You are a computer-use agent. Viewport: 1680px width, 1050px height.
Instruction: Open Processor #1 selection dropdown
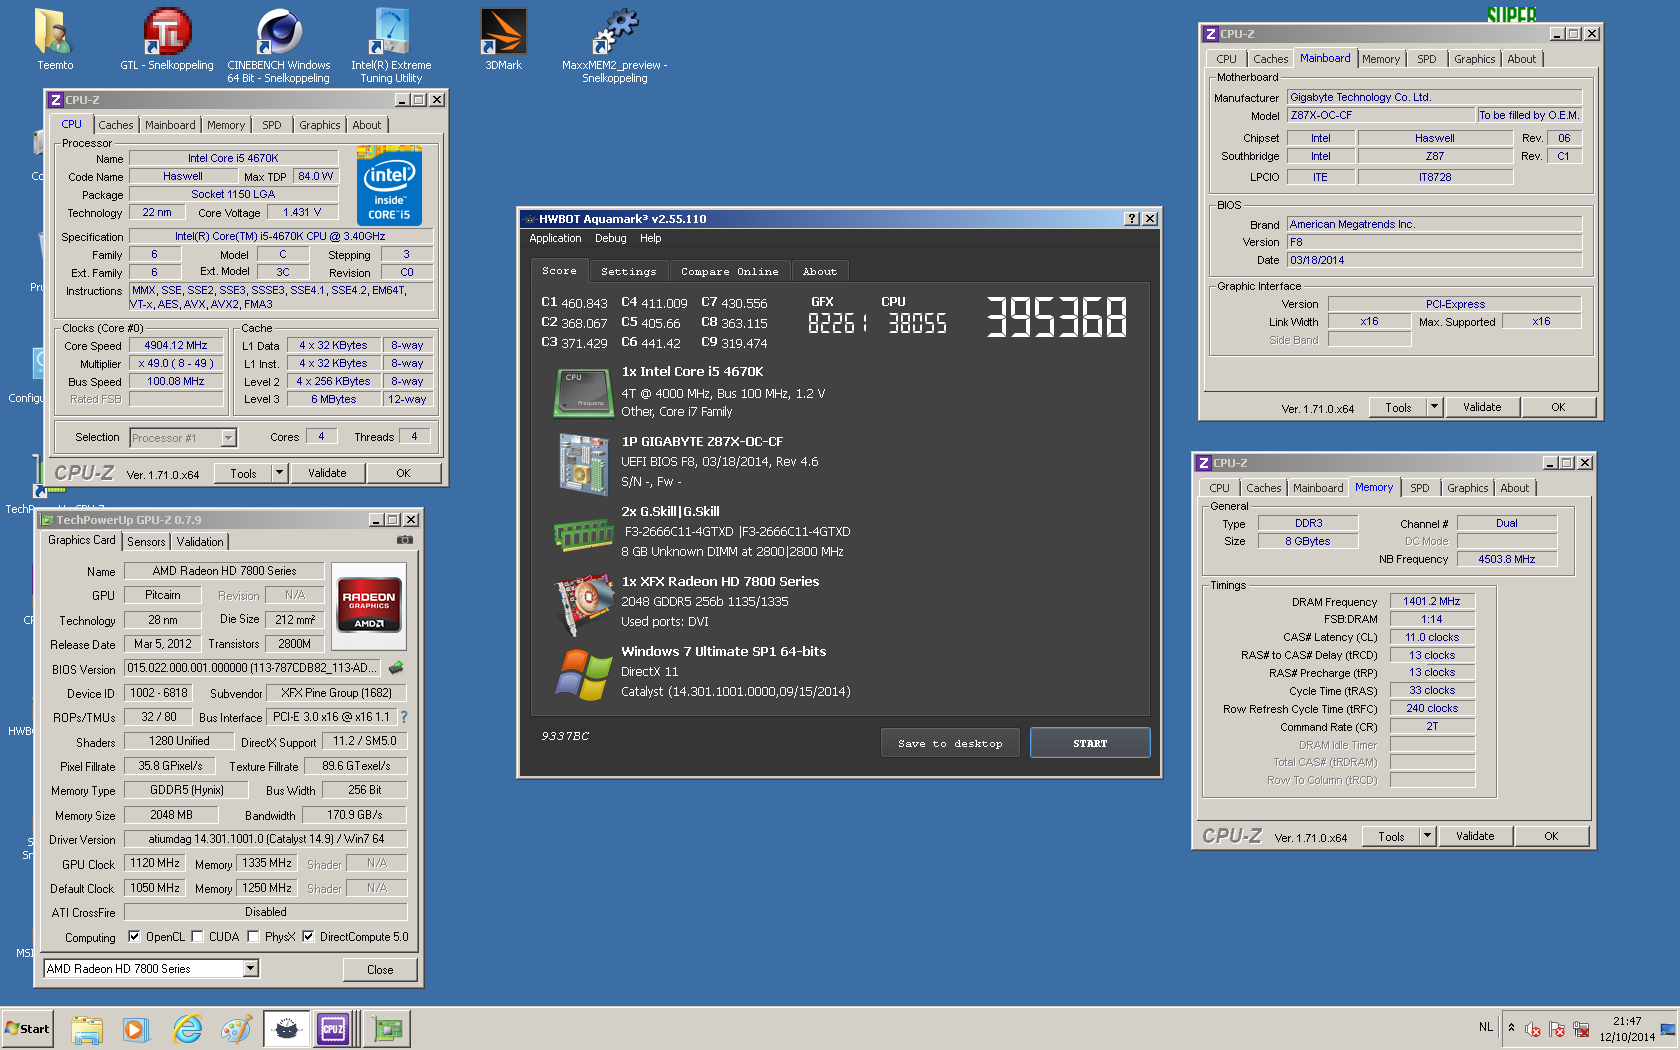tap(229, 438)
